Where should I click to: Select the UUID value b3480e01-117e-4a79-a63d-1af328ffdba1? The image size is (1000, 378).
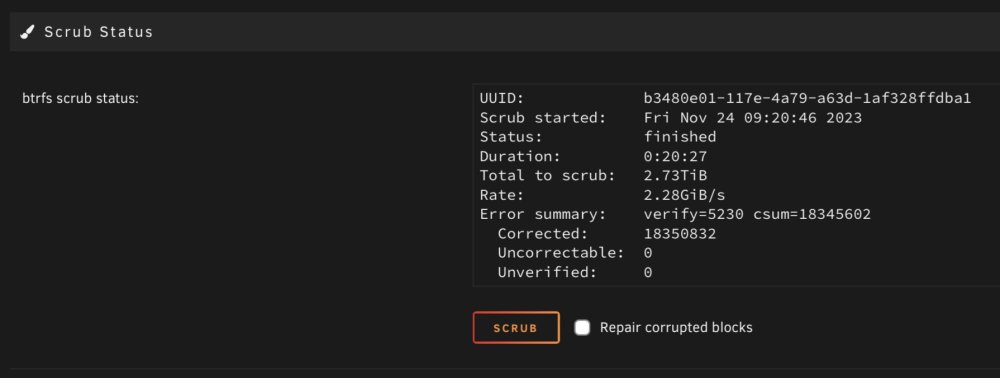click(807, 99)
